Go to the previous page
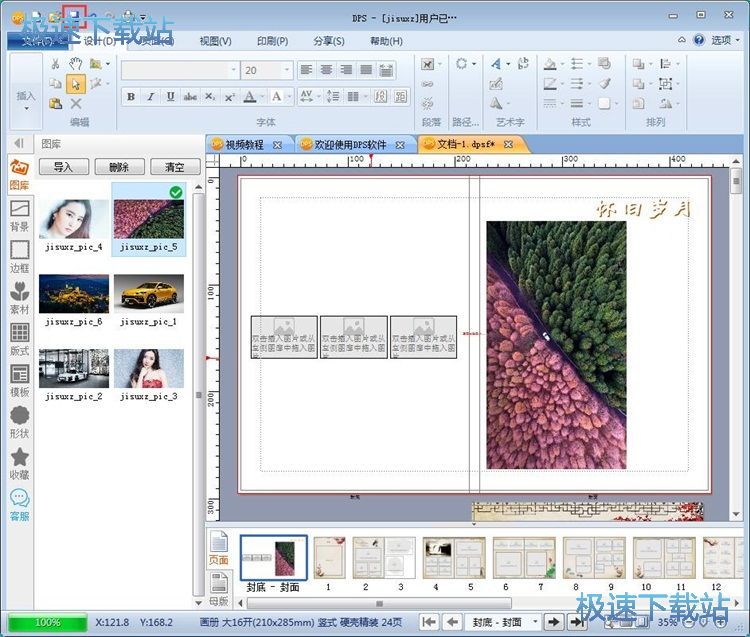The image size is (750, 637). 452,622
